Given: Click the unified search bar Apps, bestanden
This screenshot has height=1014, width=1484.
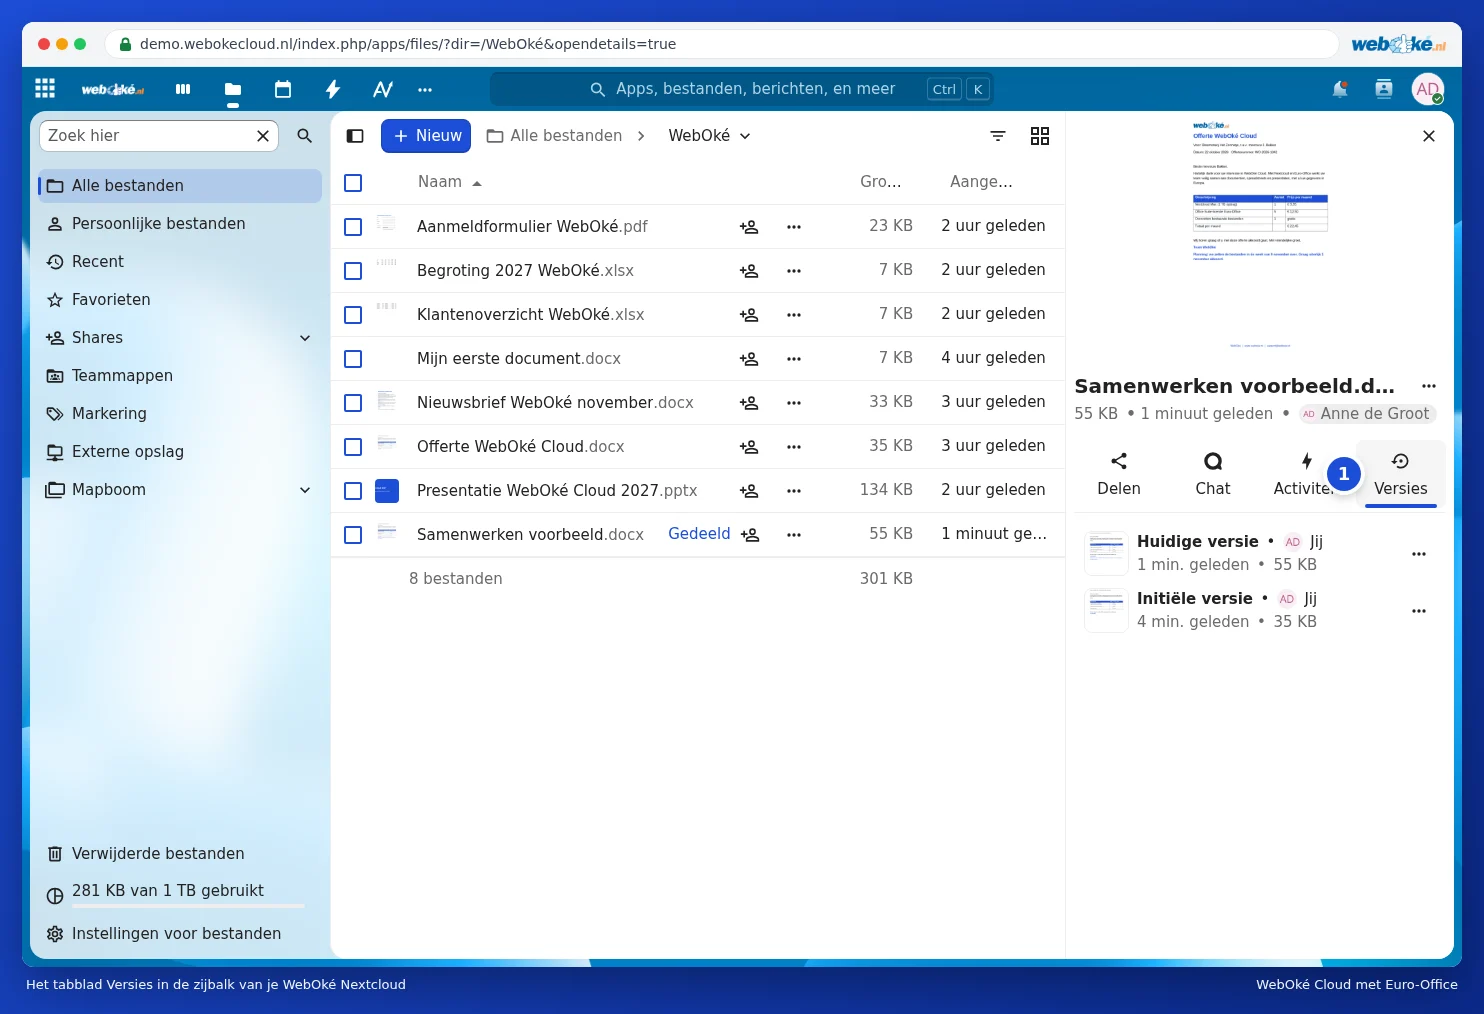Looking at the screenshot, I should coord(742,89).
